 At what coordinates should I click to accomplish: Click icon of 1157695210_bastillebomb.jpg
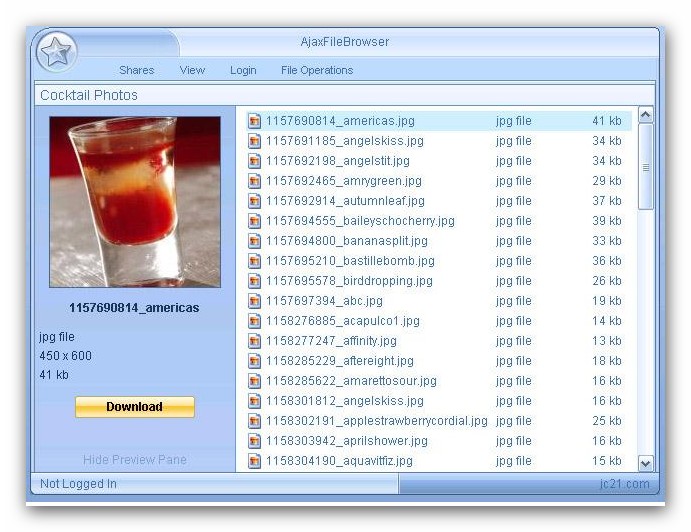[254, 261]
